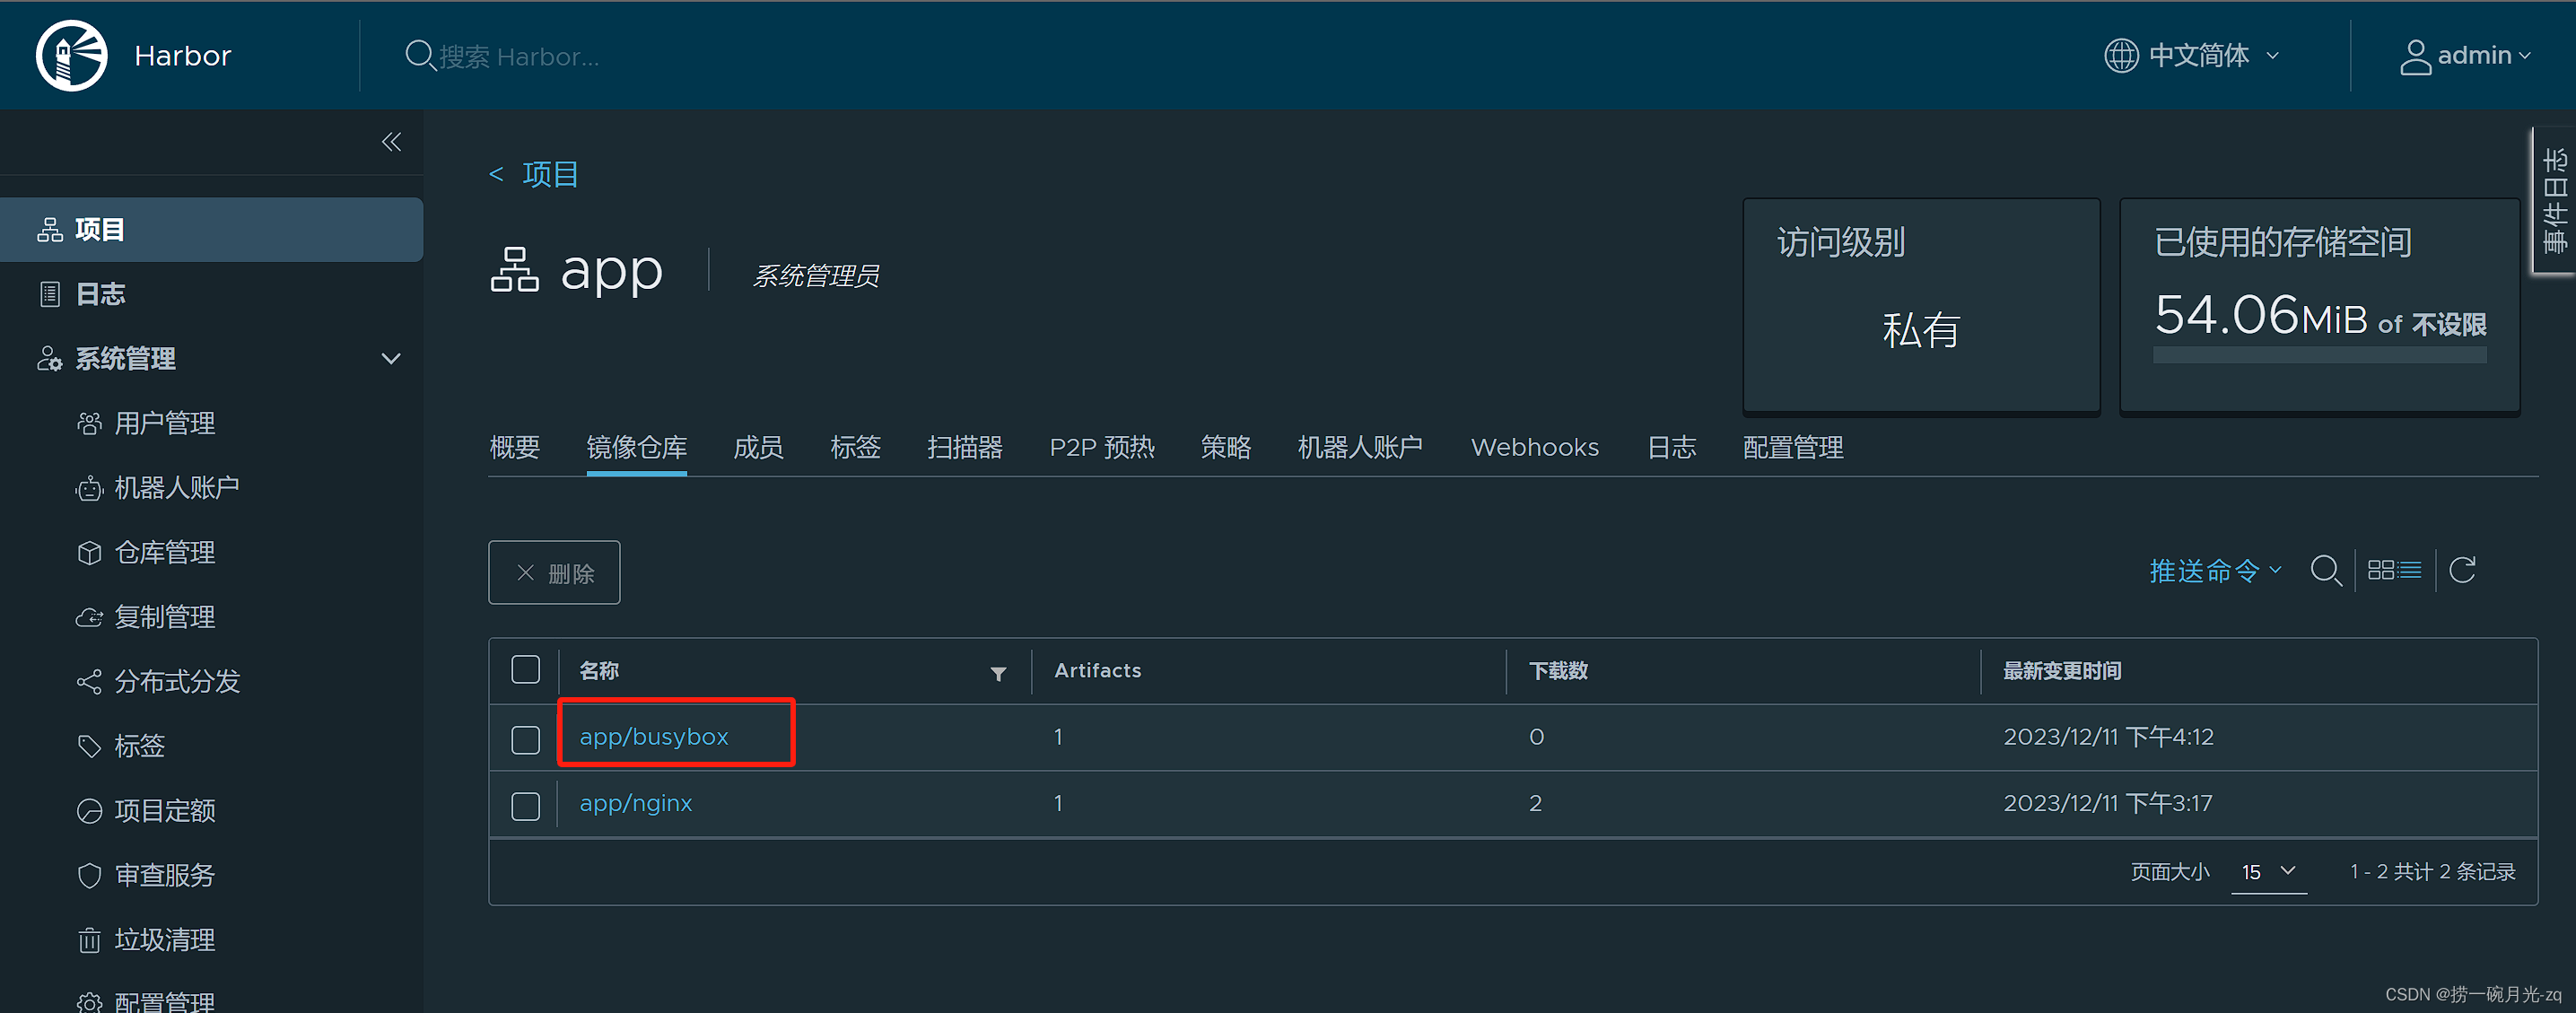Open repository search with magnifier icon
The width and height of the screenshot is (2576, 1013).
tap(2326, 571)
